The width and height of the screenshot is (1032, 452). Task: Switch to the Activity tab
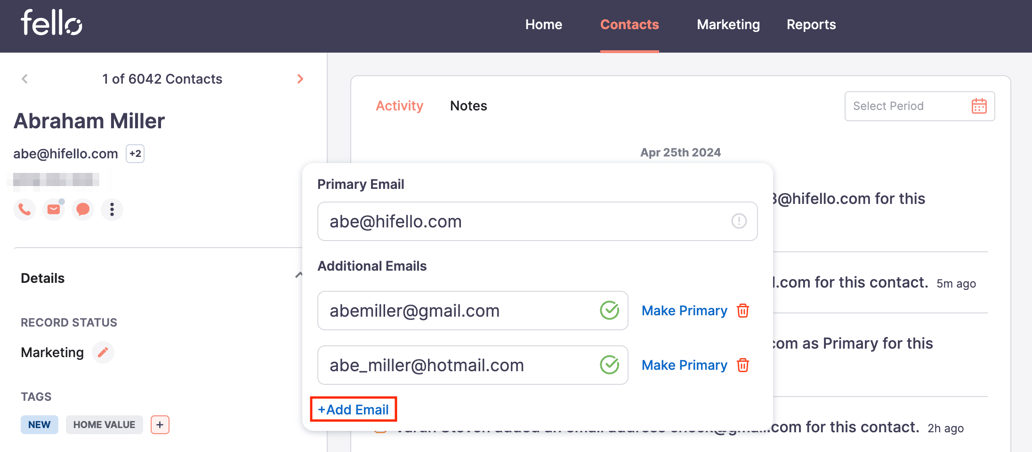[400, 106]
